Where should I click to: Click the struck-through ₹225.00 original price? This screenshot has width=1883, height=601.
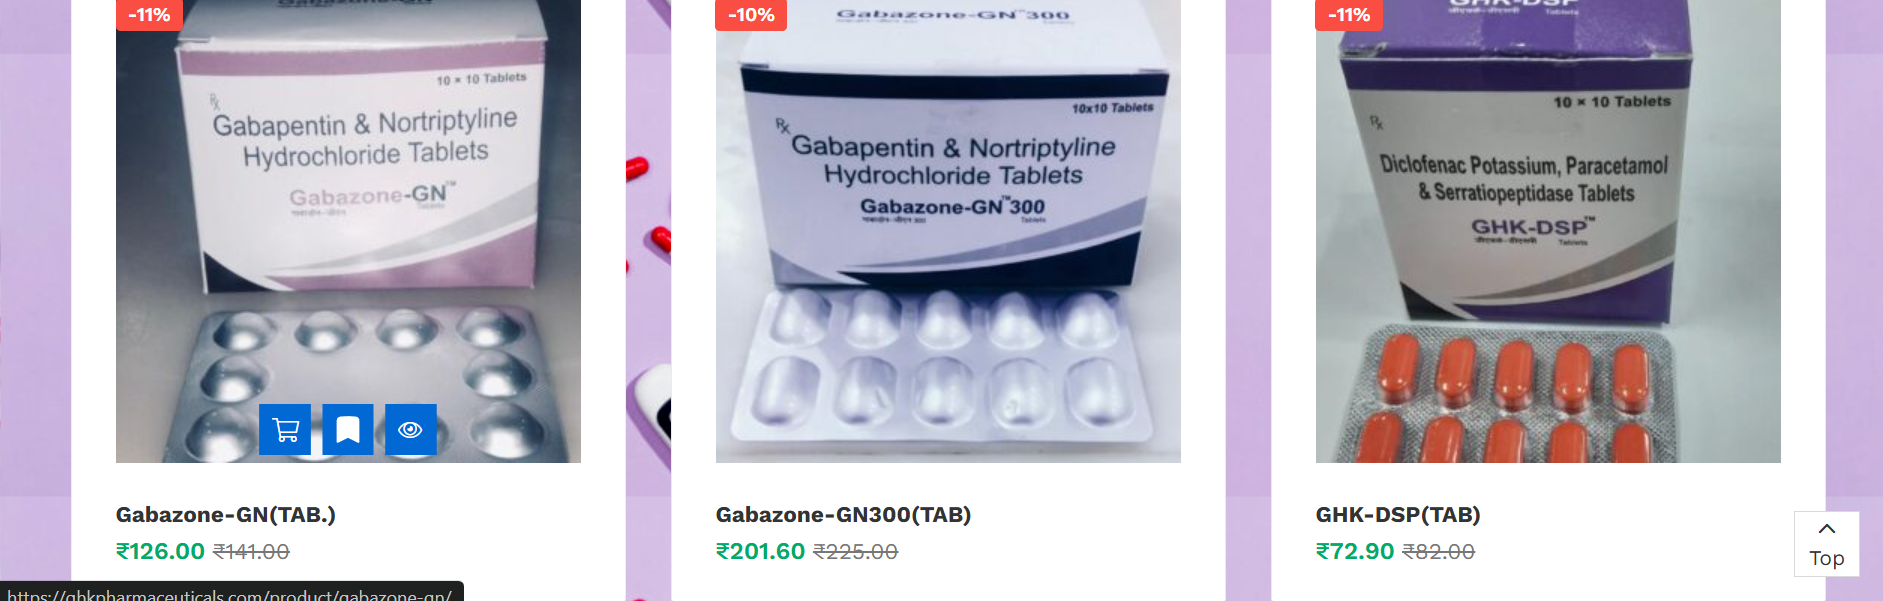855,552
